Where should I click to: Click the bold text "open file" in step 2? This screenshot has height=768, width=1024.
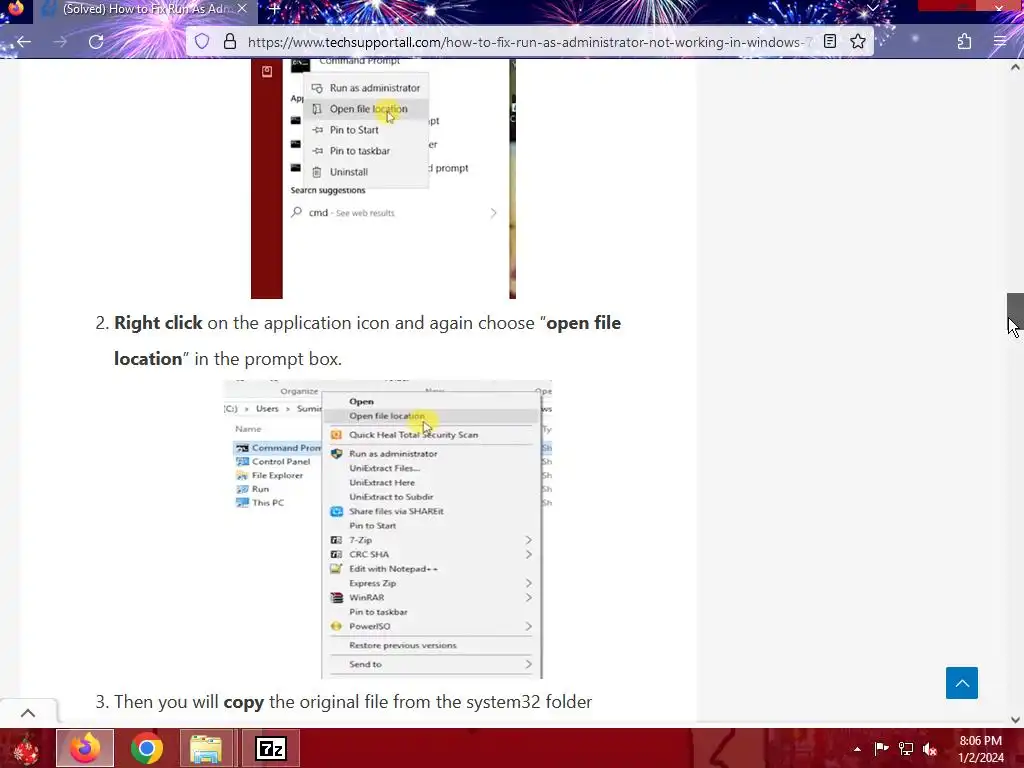[x=584, y=323]
